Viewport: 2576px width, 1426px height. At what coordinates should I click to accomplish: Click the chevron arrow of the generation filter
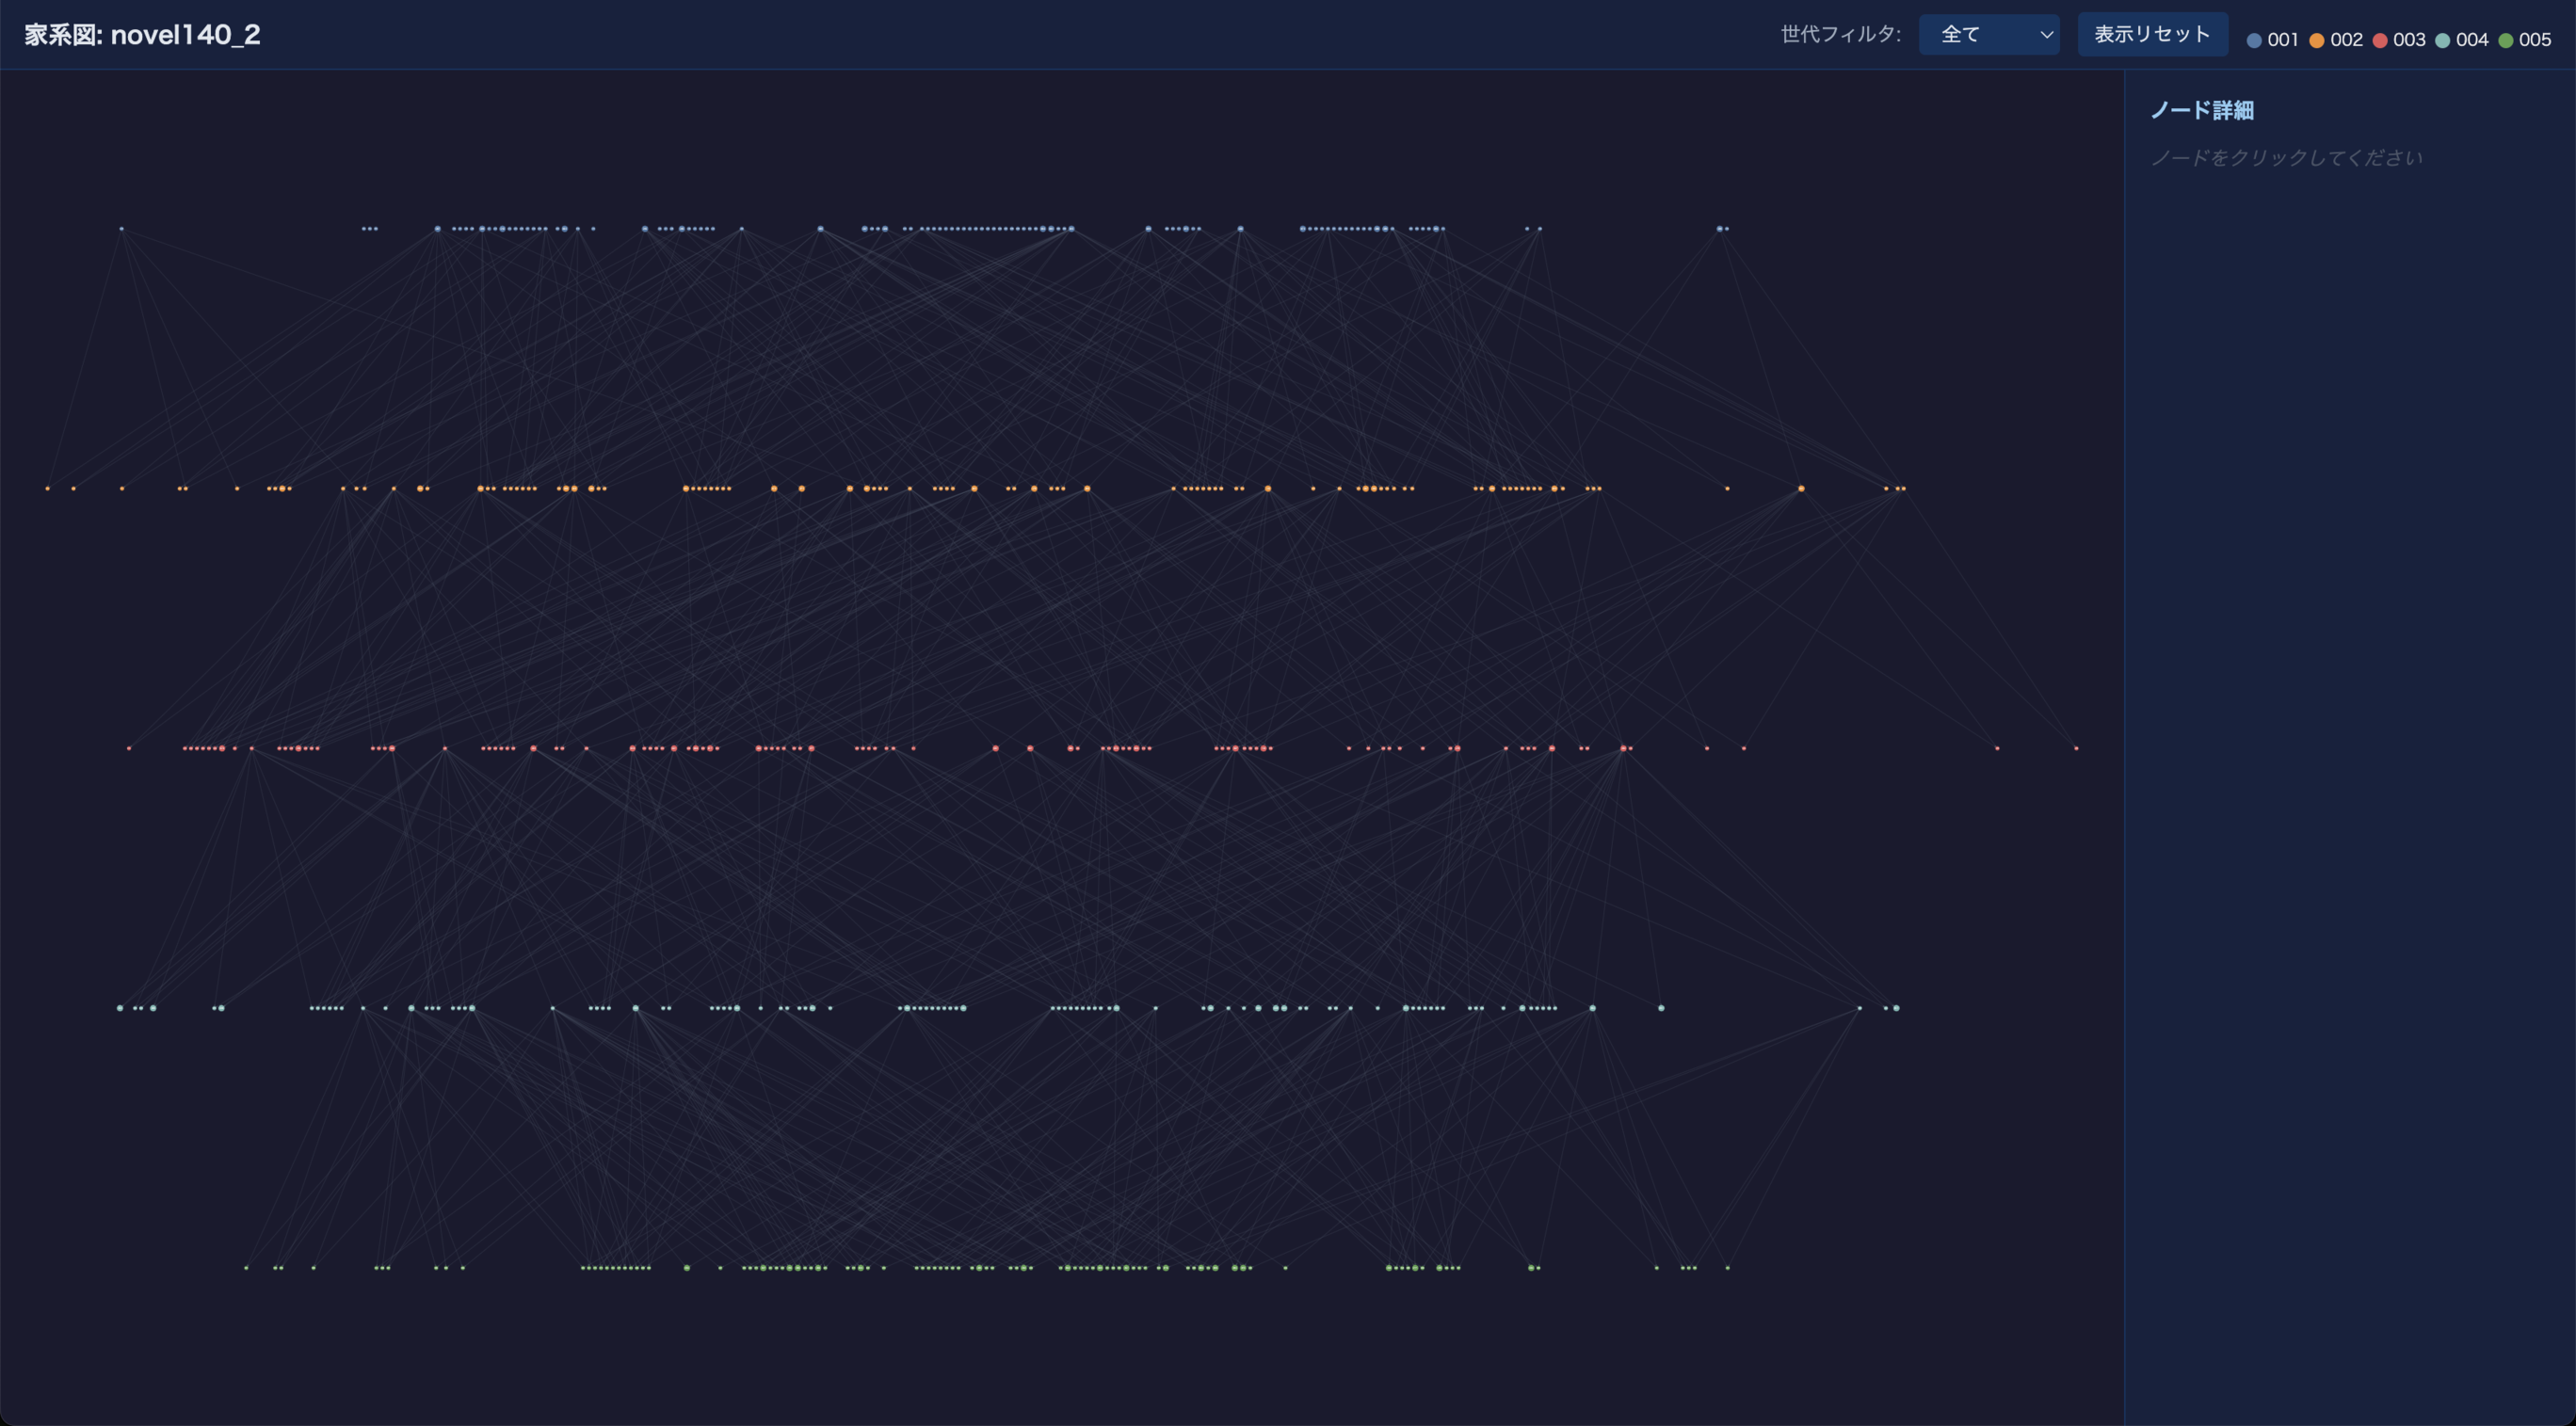point(2046,34)
